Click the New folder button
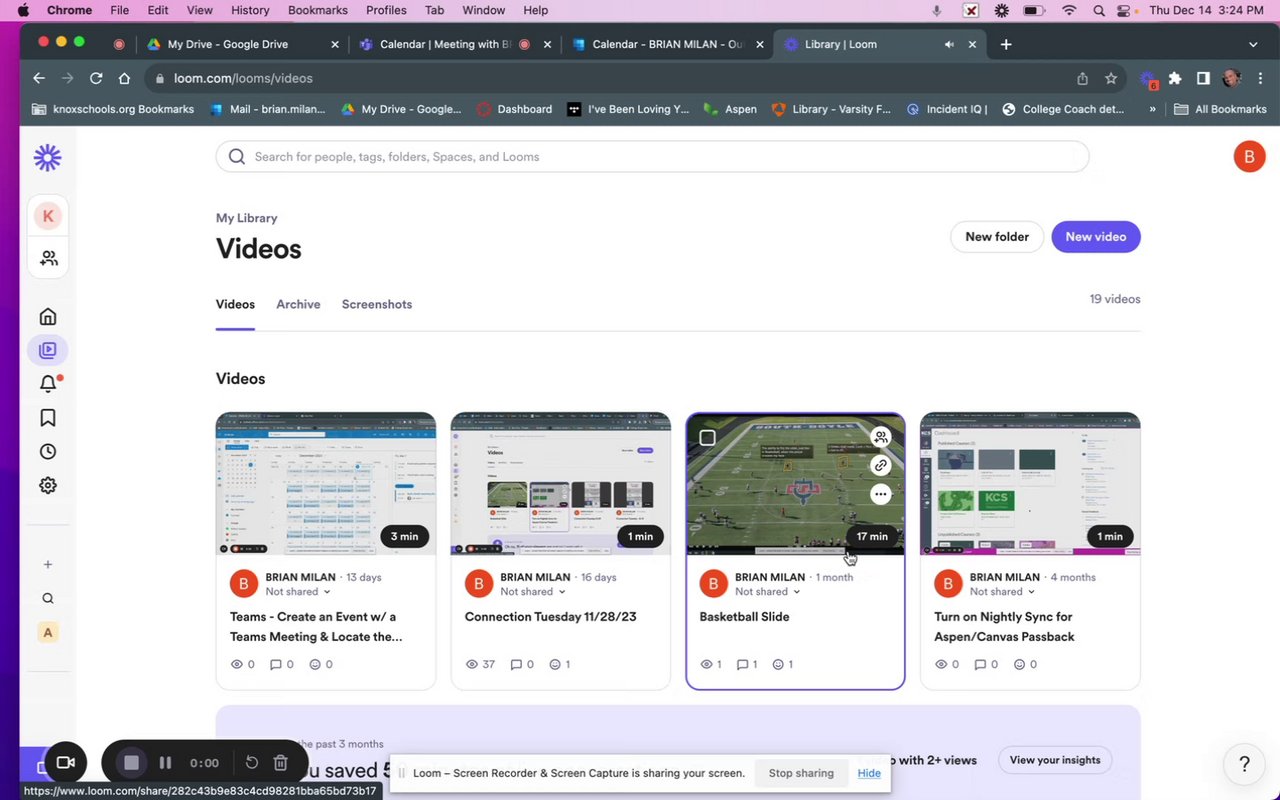Viewport: 1280px width, 800px height. [997, 237]
